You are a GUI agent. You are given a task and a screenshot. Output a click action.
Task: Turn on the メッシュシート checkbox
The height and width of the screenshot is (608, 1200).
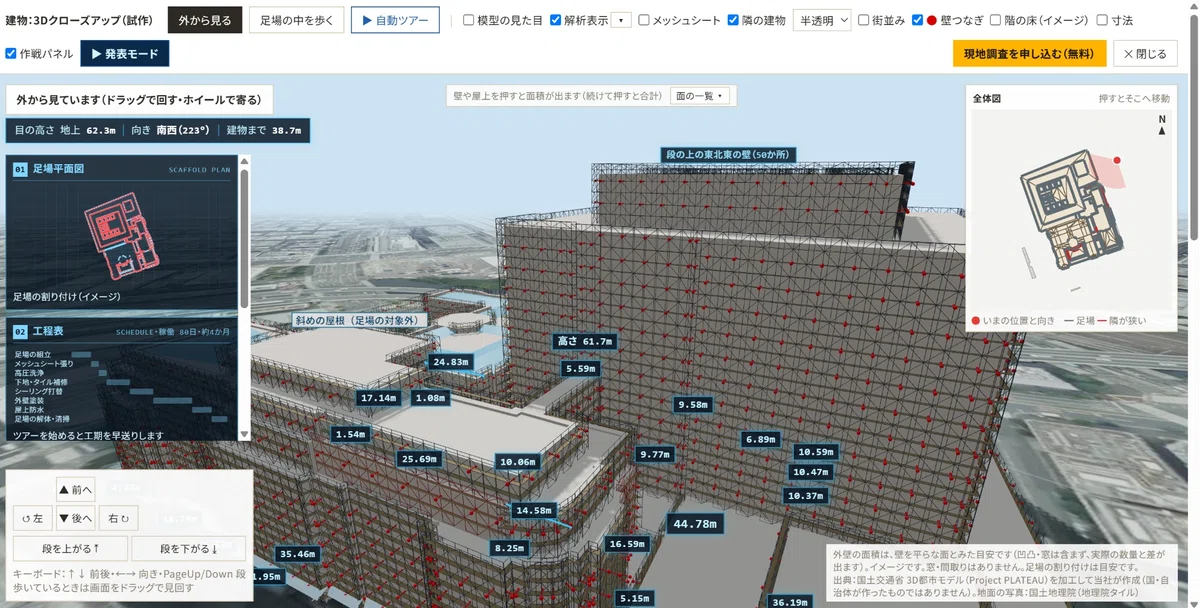coord(644,20)
